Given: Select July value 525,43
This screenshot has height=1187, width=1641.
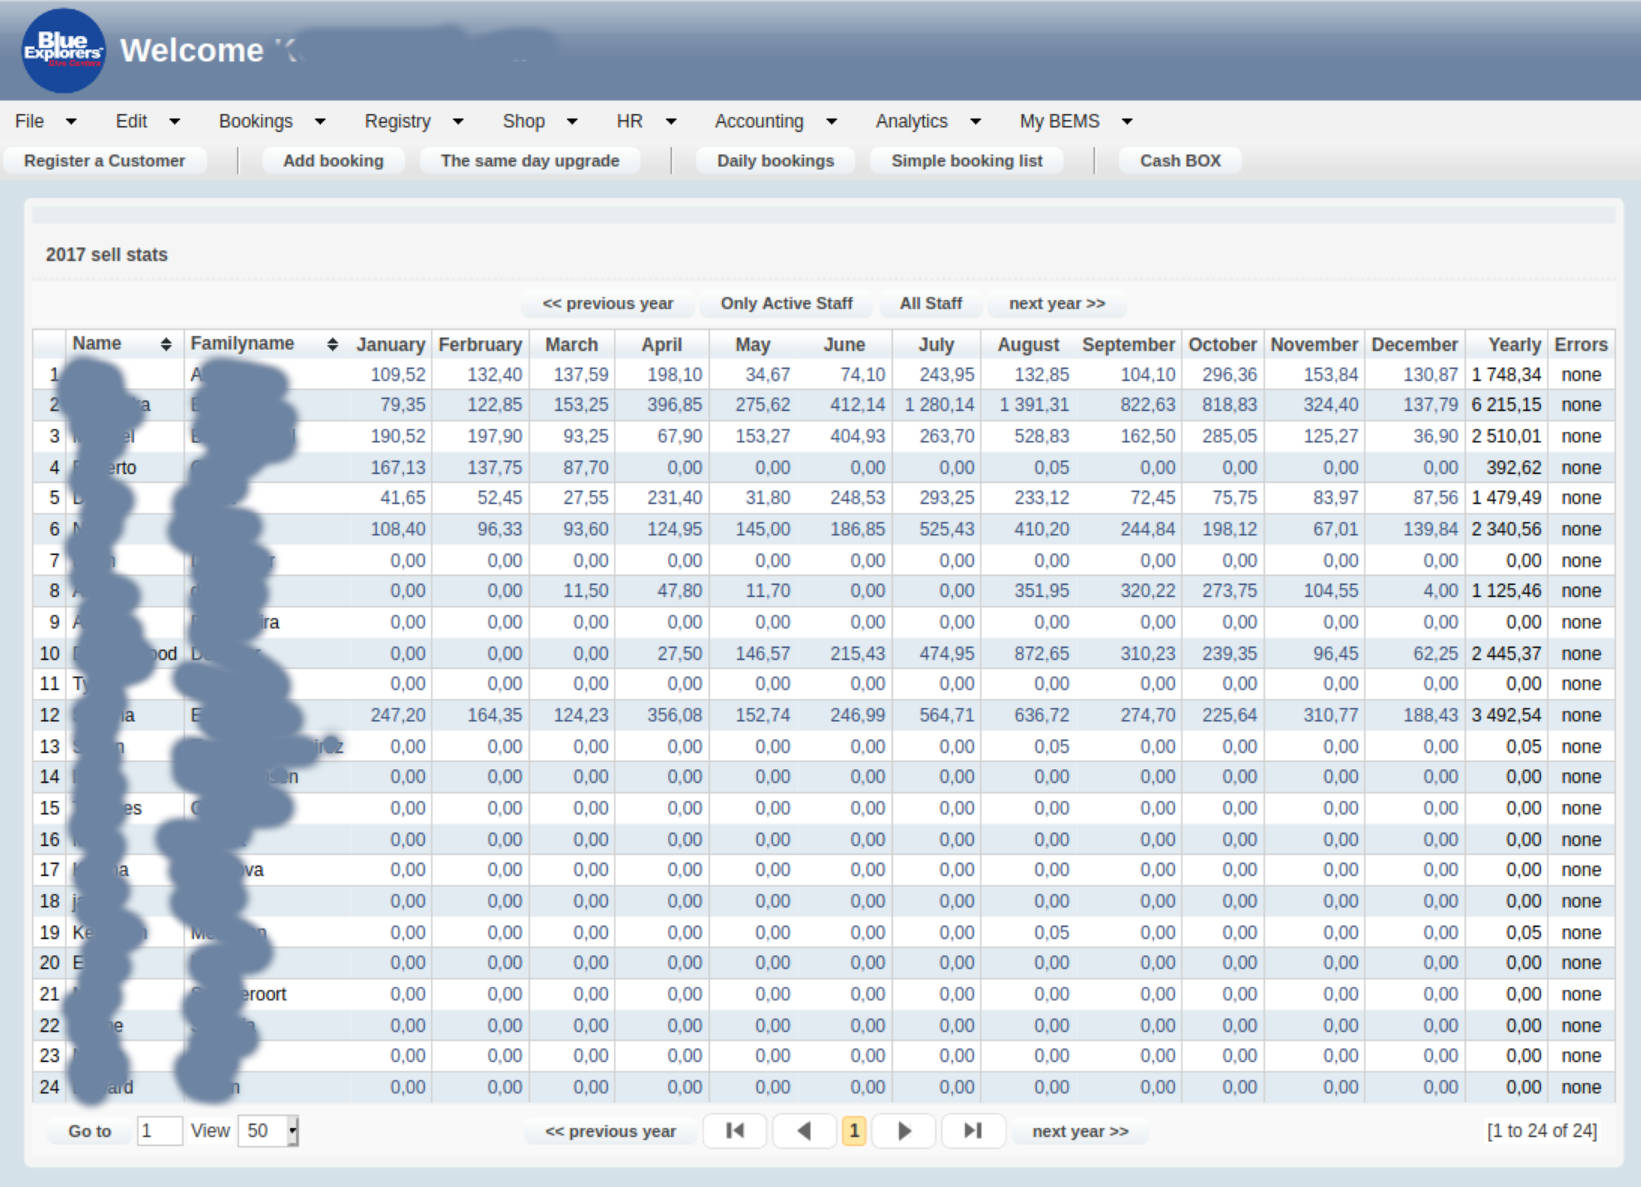Looking at the screenshot, I should point(947,529).
